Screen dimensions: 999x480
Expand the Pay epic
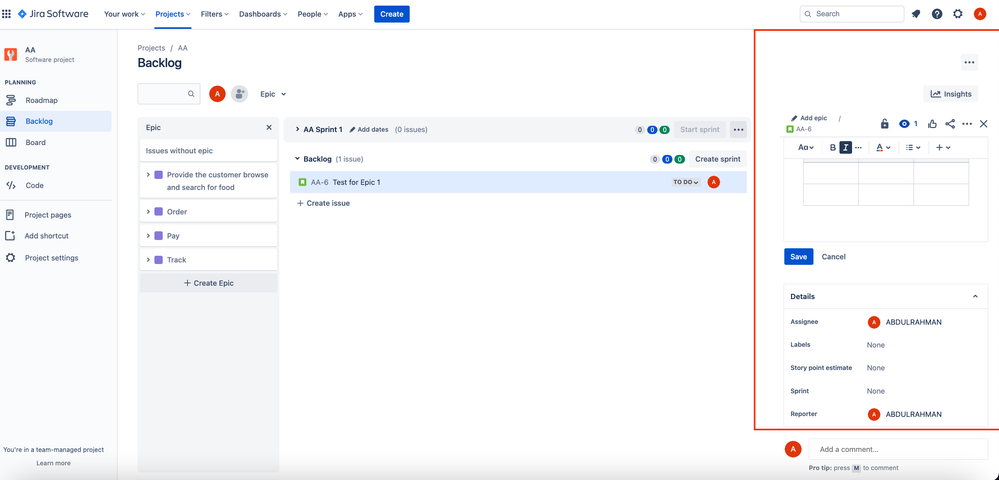click(148, 236)
